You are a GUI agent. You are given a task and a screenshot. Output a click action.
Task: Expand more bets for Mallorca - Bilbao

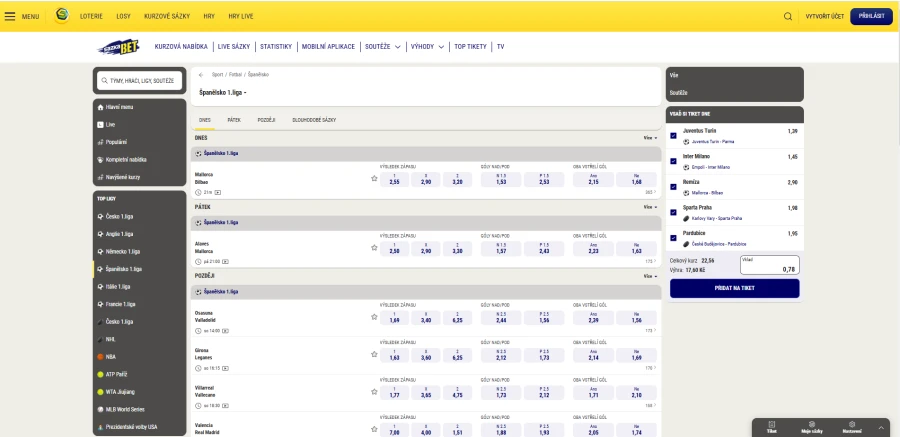point(650,192)
